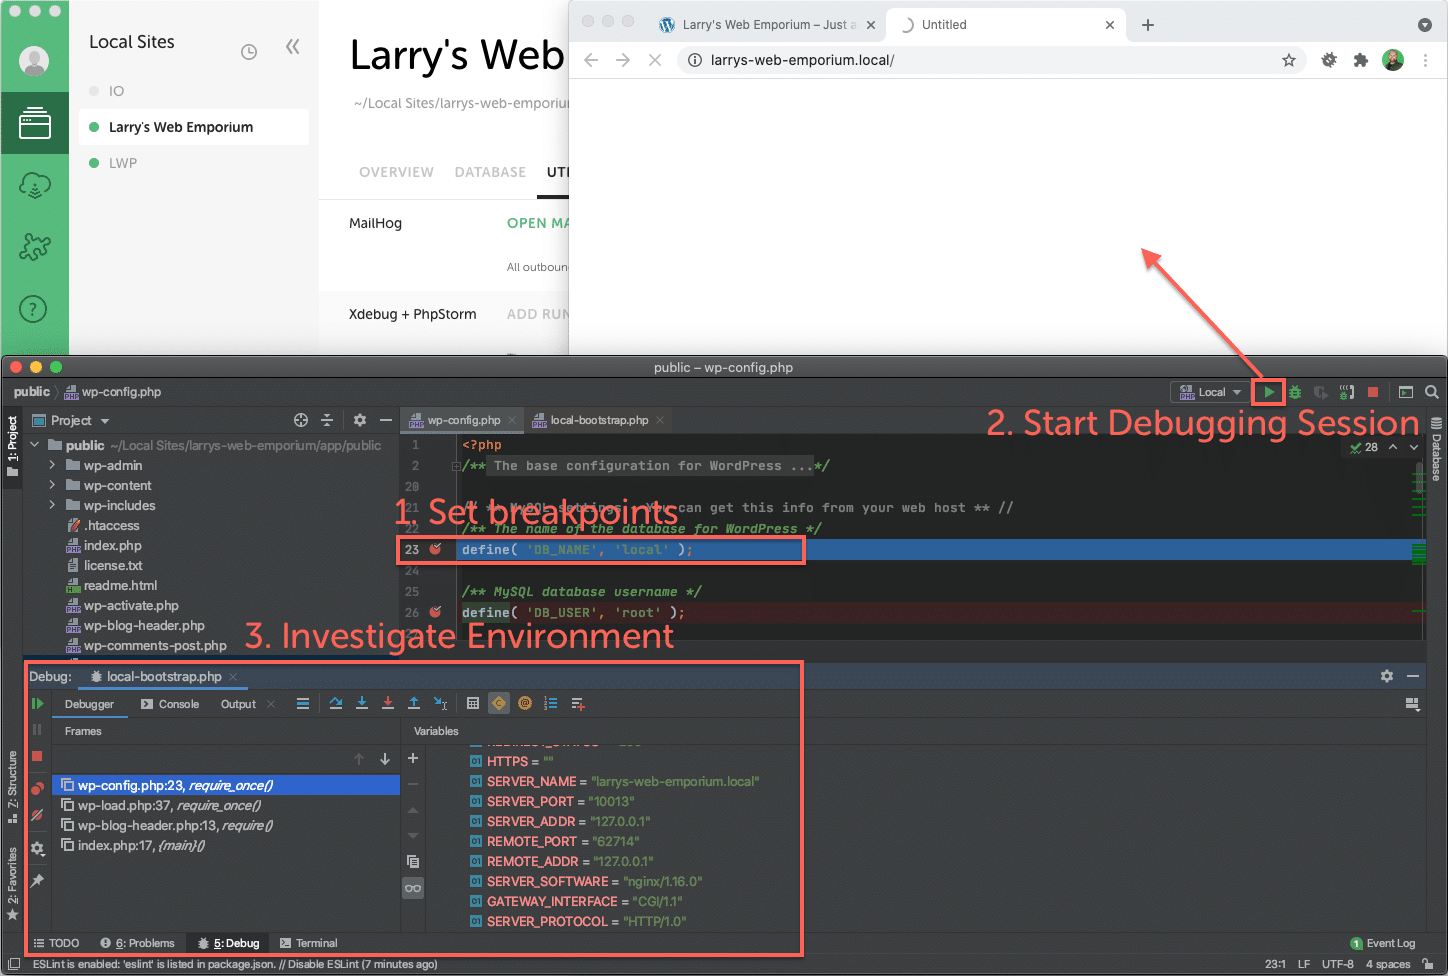Open new Chrome tab with plus
Viewport: 1448px width, 976px height.
click(x=1148, y=25)
